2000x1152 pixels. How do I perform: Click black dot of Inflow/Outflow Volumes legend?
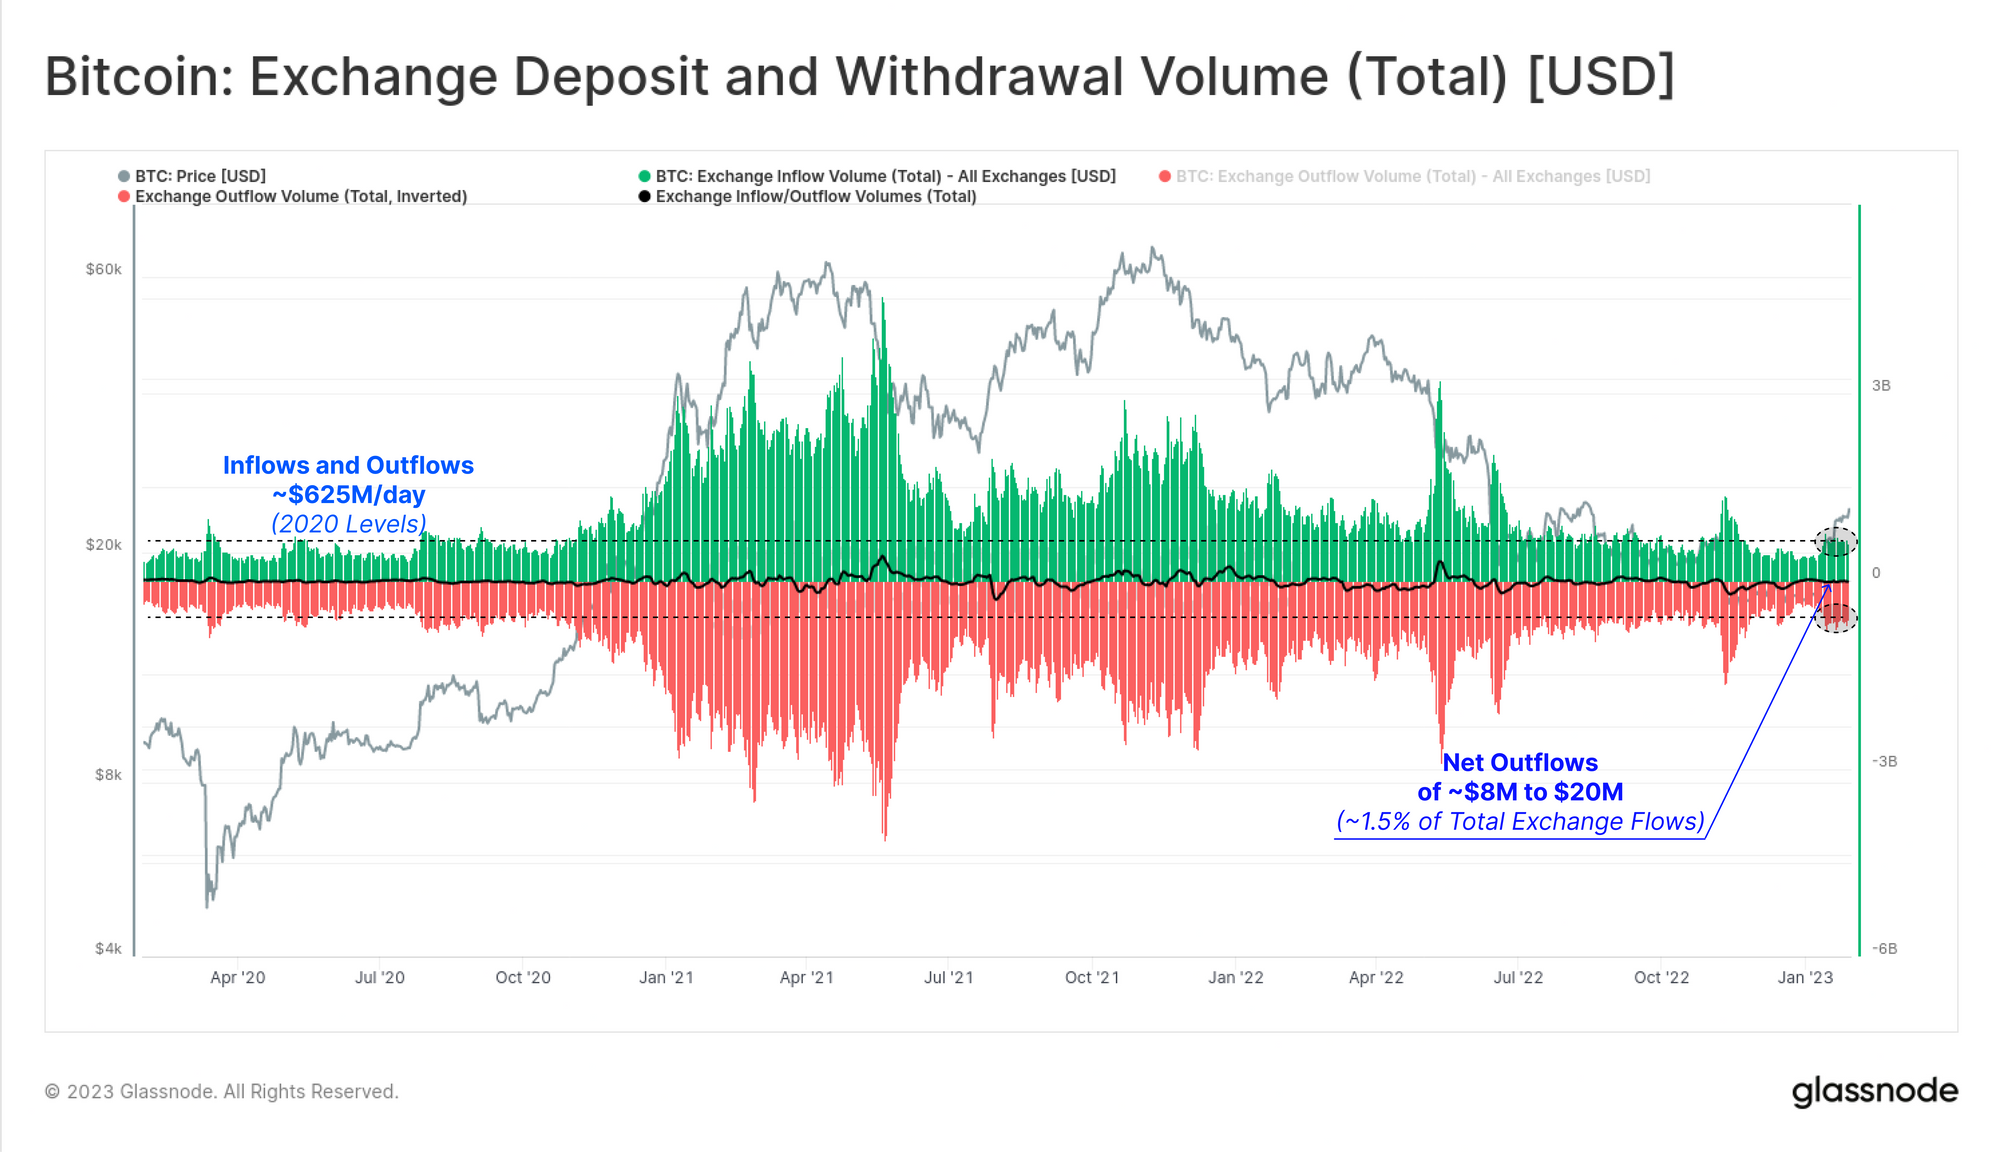coord(645,196)
